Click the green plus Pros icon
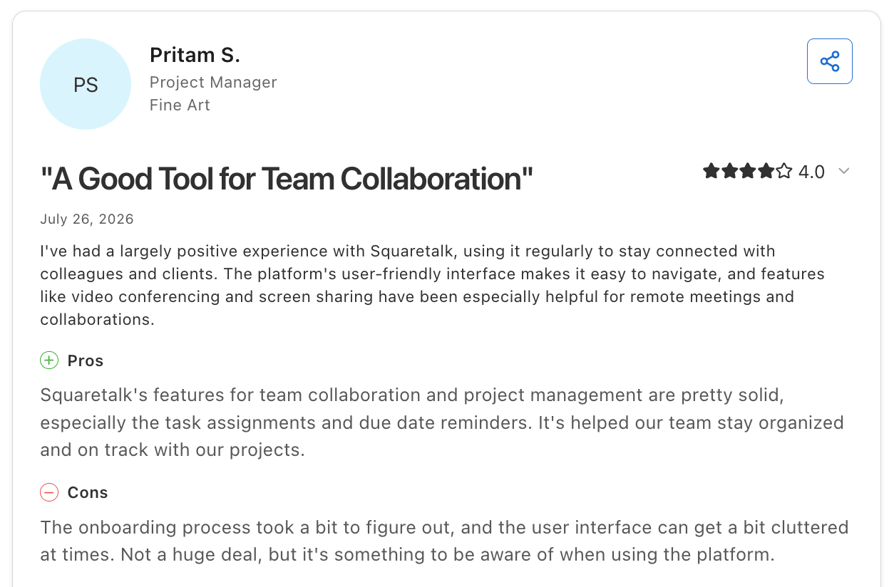 (49, 360)
